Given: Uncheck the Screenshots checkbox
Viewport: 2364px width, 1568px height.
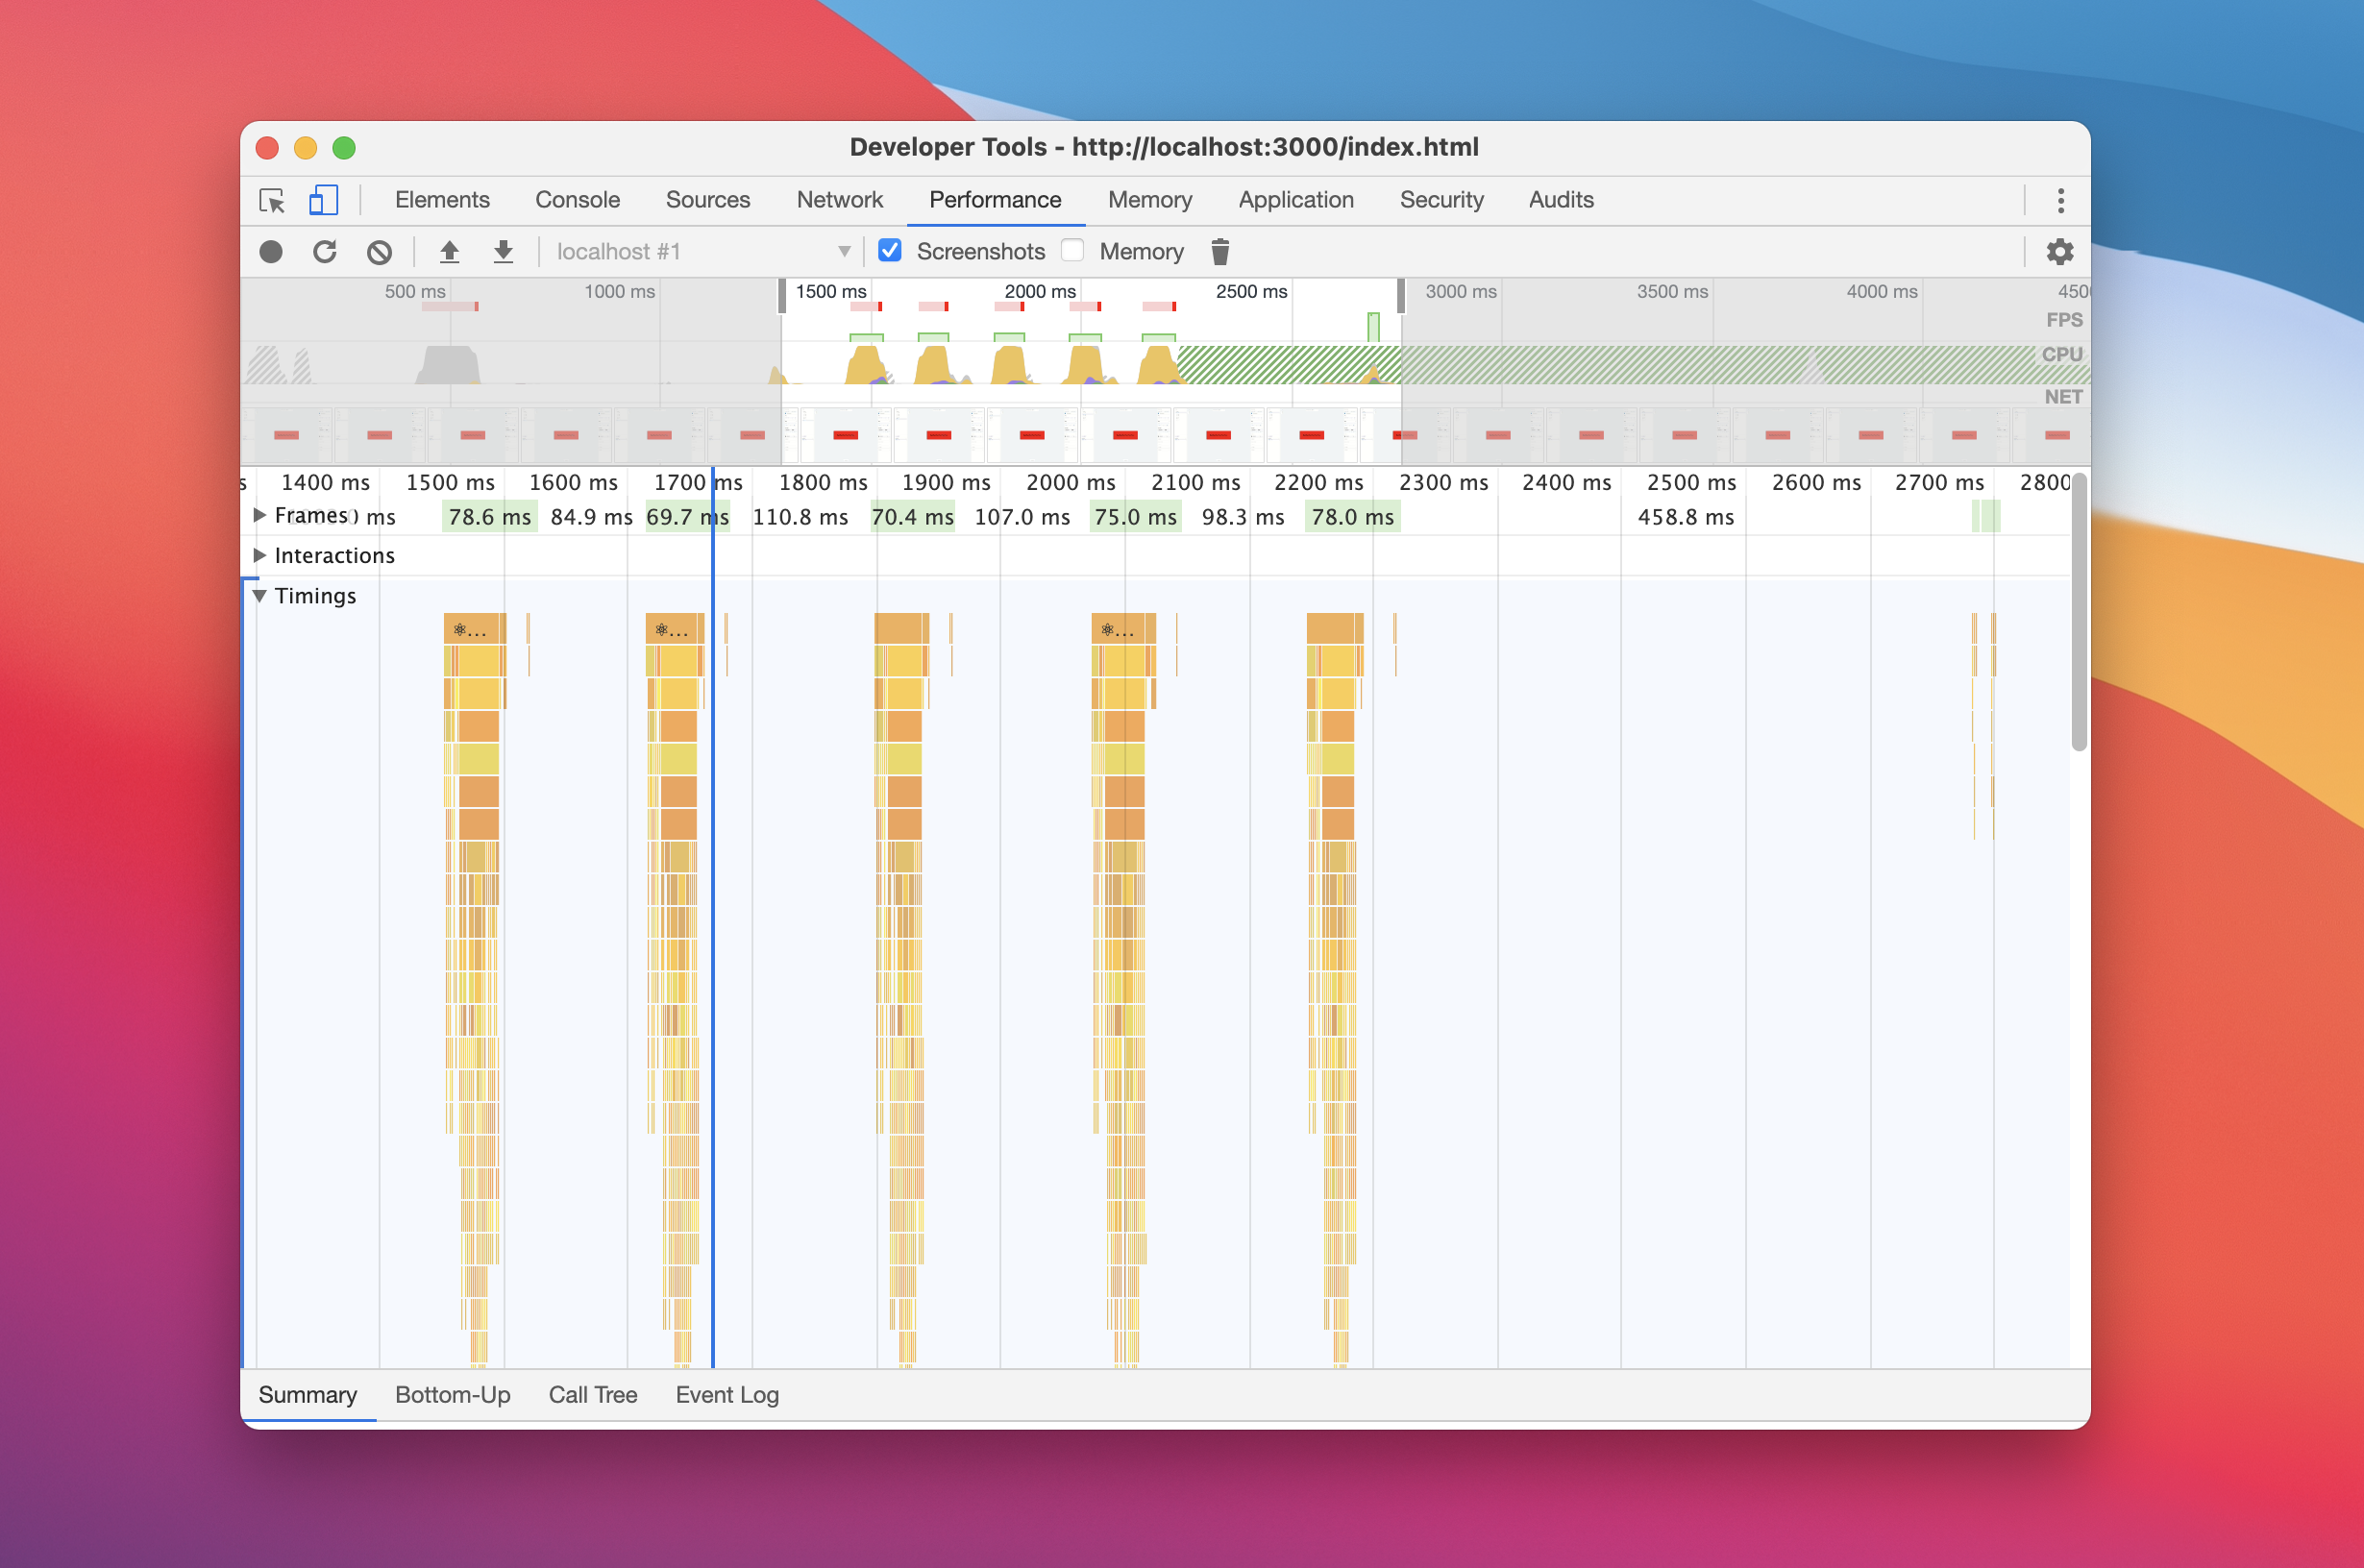Looking at the screenshot, I should (890, 250).
